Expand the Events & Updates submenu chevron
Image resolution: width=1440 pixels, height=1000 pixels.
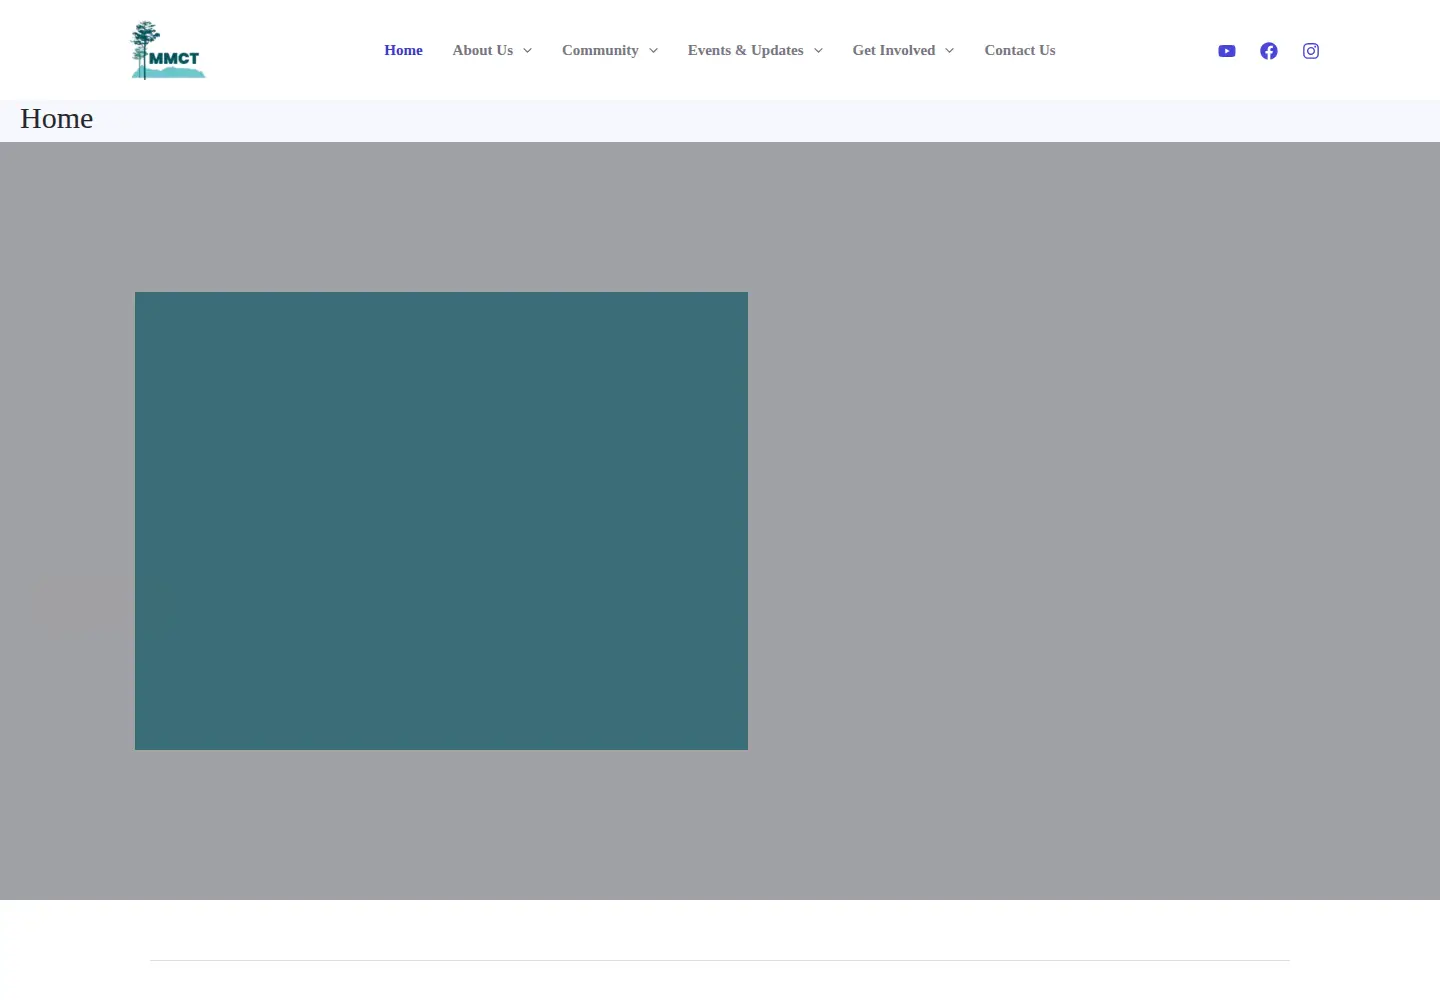(818, 51)
